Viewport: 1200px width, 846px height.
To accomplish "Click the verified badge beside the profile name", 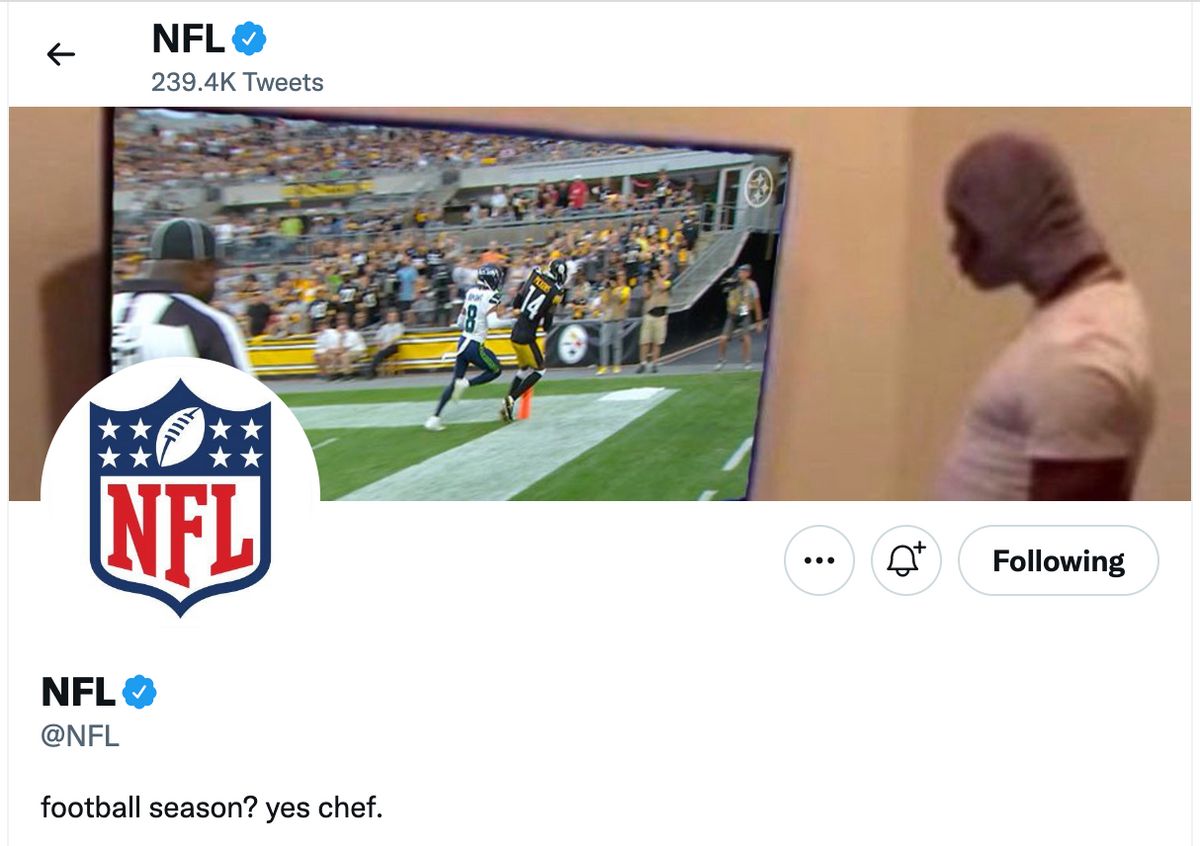I will pyautogui.click(x=139, y=692).
